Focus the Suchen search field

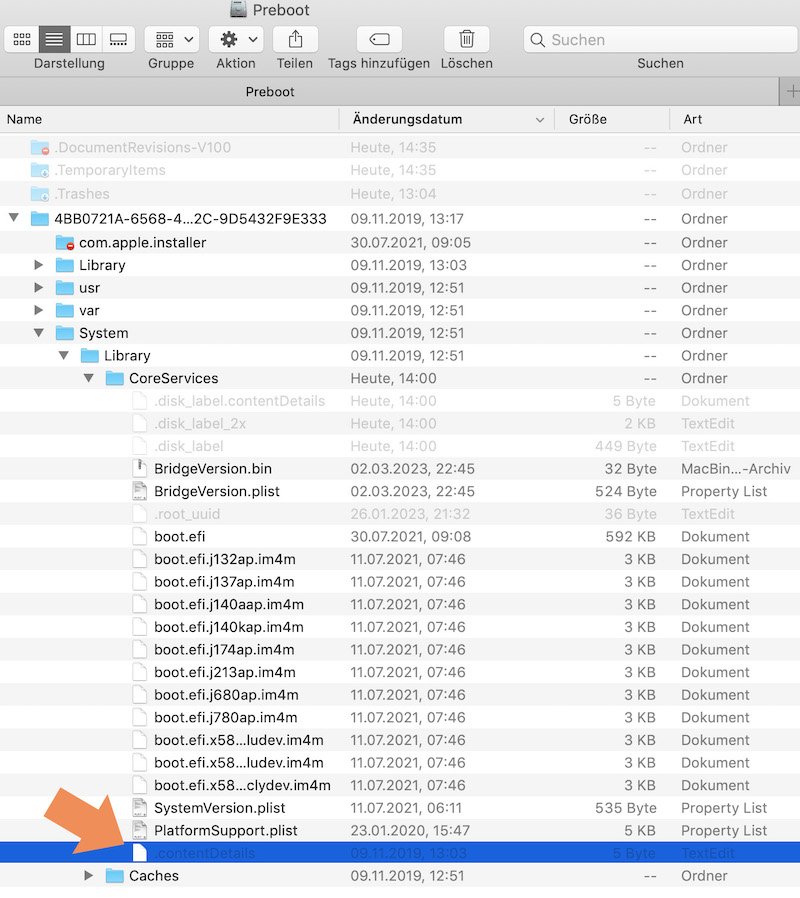(x=660, y=40)
